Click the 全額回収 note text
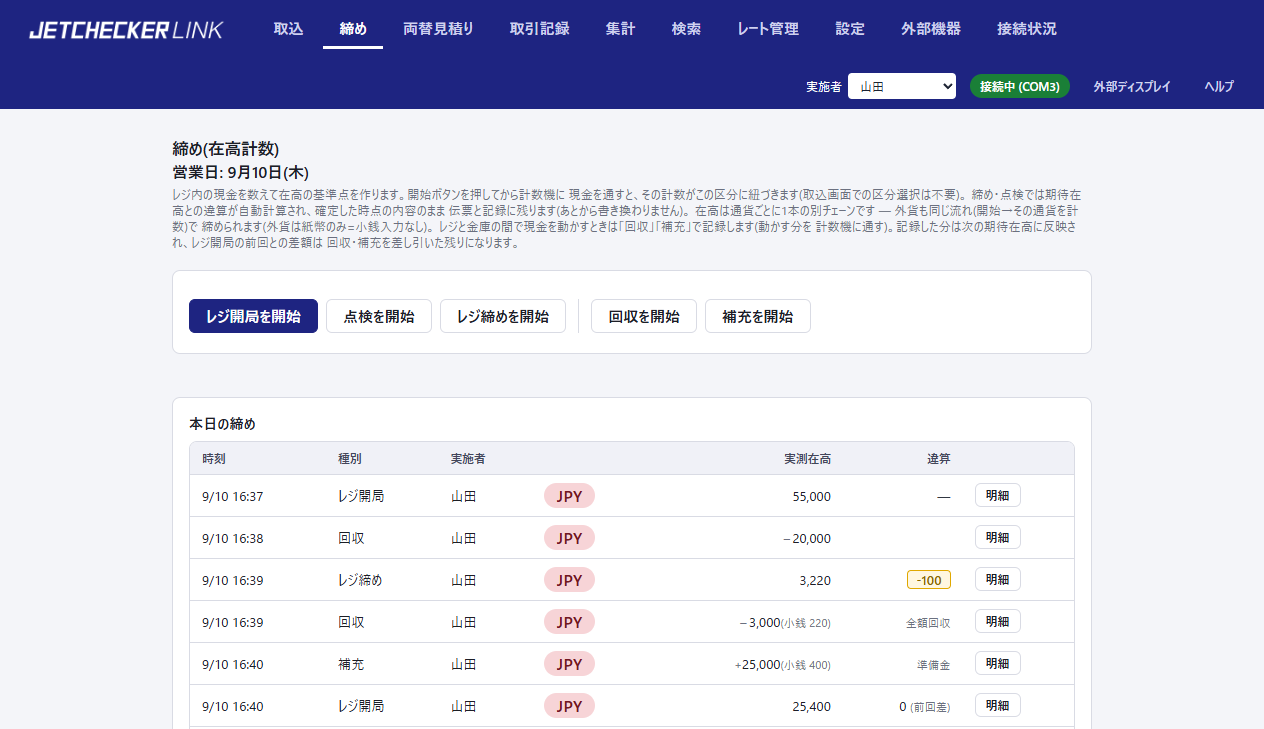1264x729 pixels. (x=928, y=622)
